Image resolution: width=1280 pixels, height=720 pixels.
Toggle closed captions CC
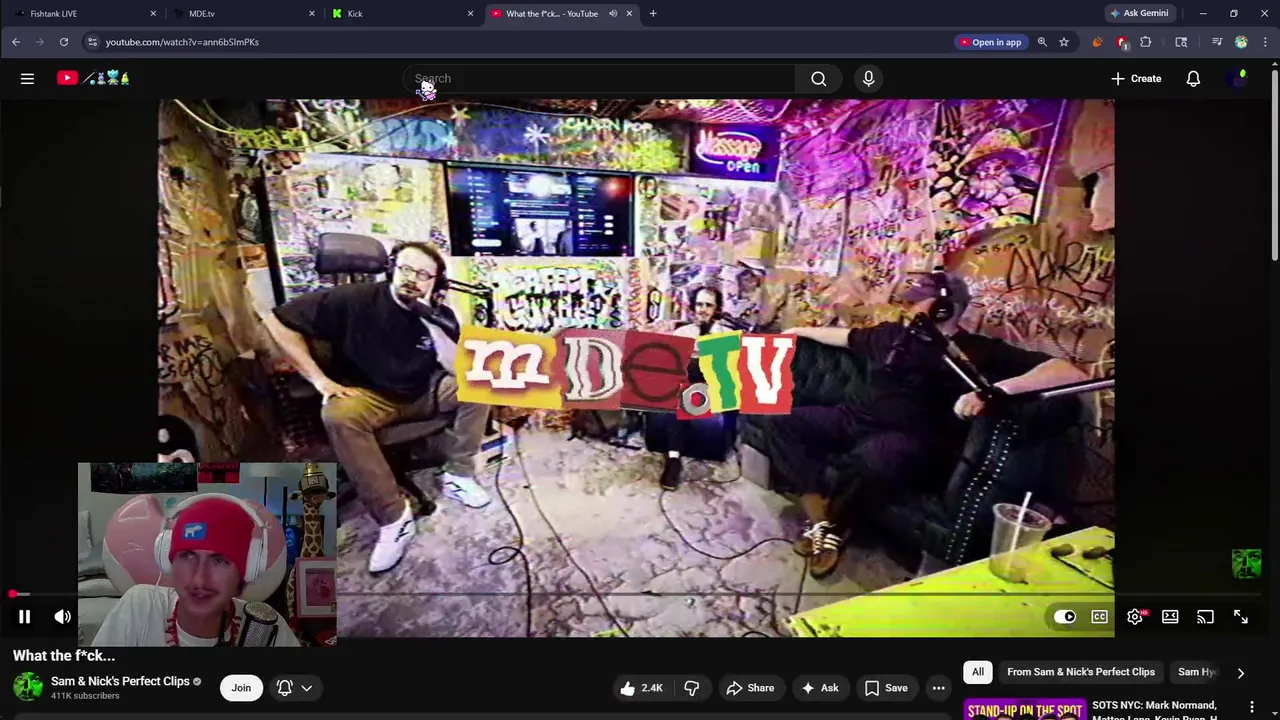1099,617
